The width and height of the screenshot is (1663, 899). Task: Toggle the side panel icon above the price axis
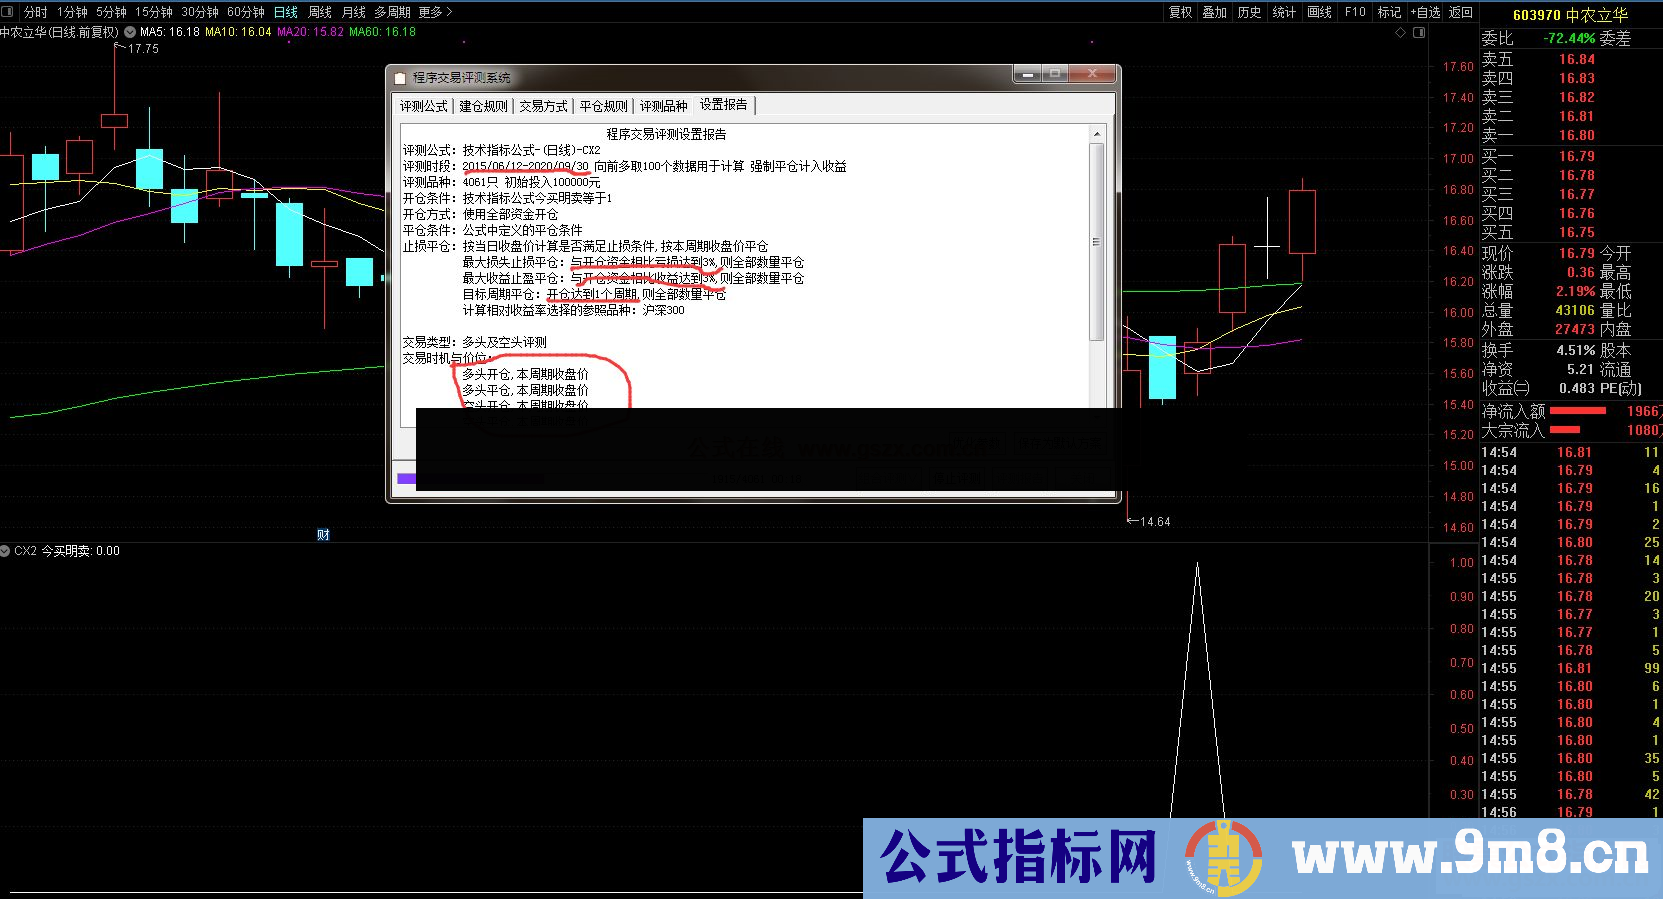click(1418, 33)
